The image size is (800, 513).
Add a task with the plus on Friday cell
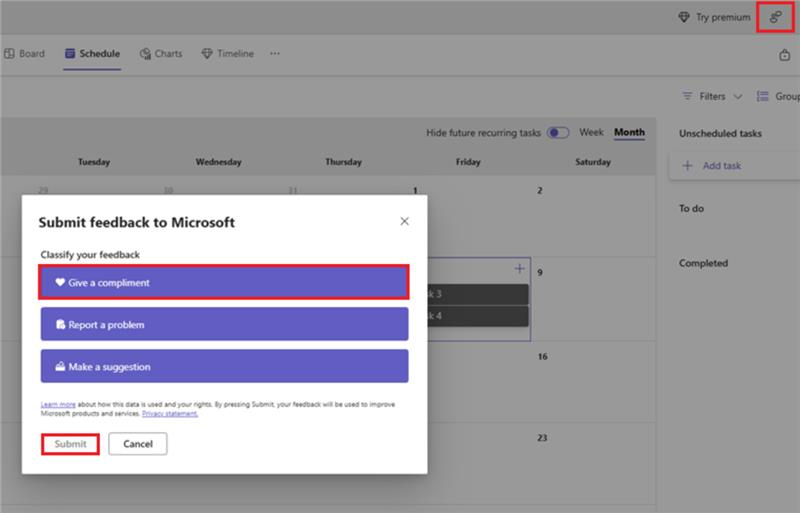point(519,268)
